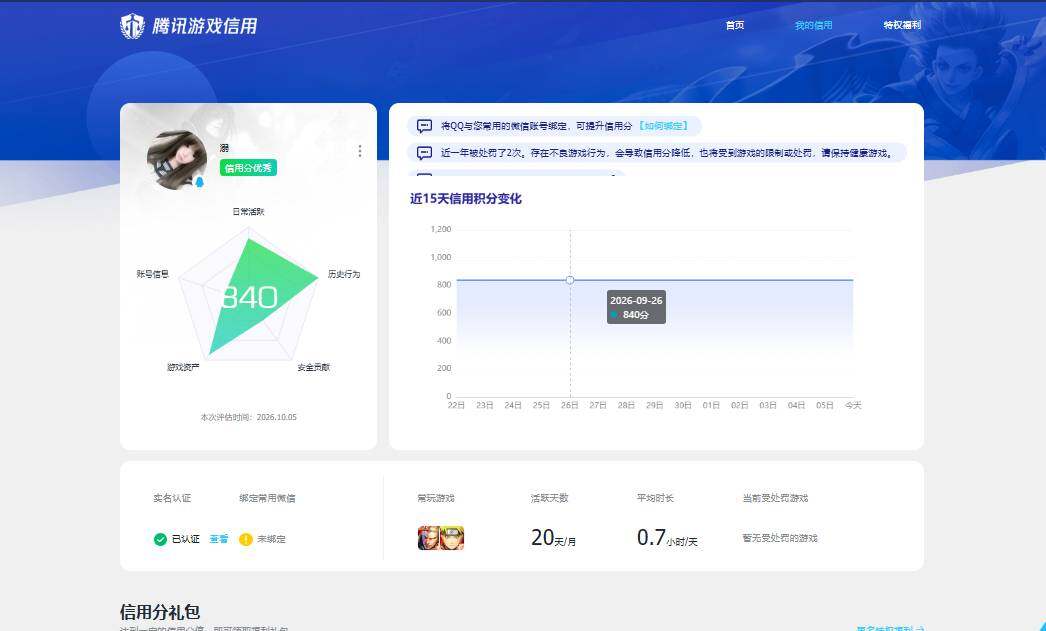Viewport: 1046px width, 631px height.
Task: Click the 0.7小时/天 average duration value
Action: [667, 538]
